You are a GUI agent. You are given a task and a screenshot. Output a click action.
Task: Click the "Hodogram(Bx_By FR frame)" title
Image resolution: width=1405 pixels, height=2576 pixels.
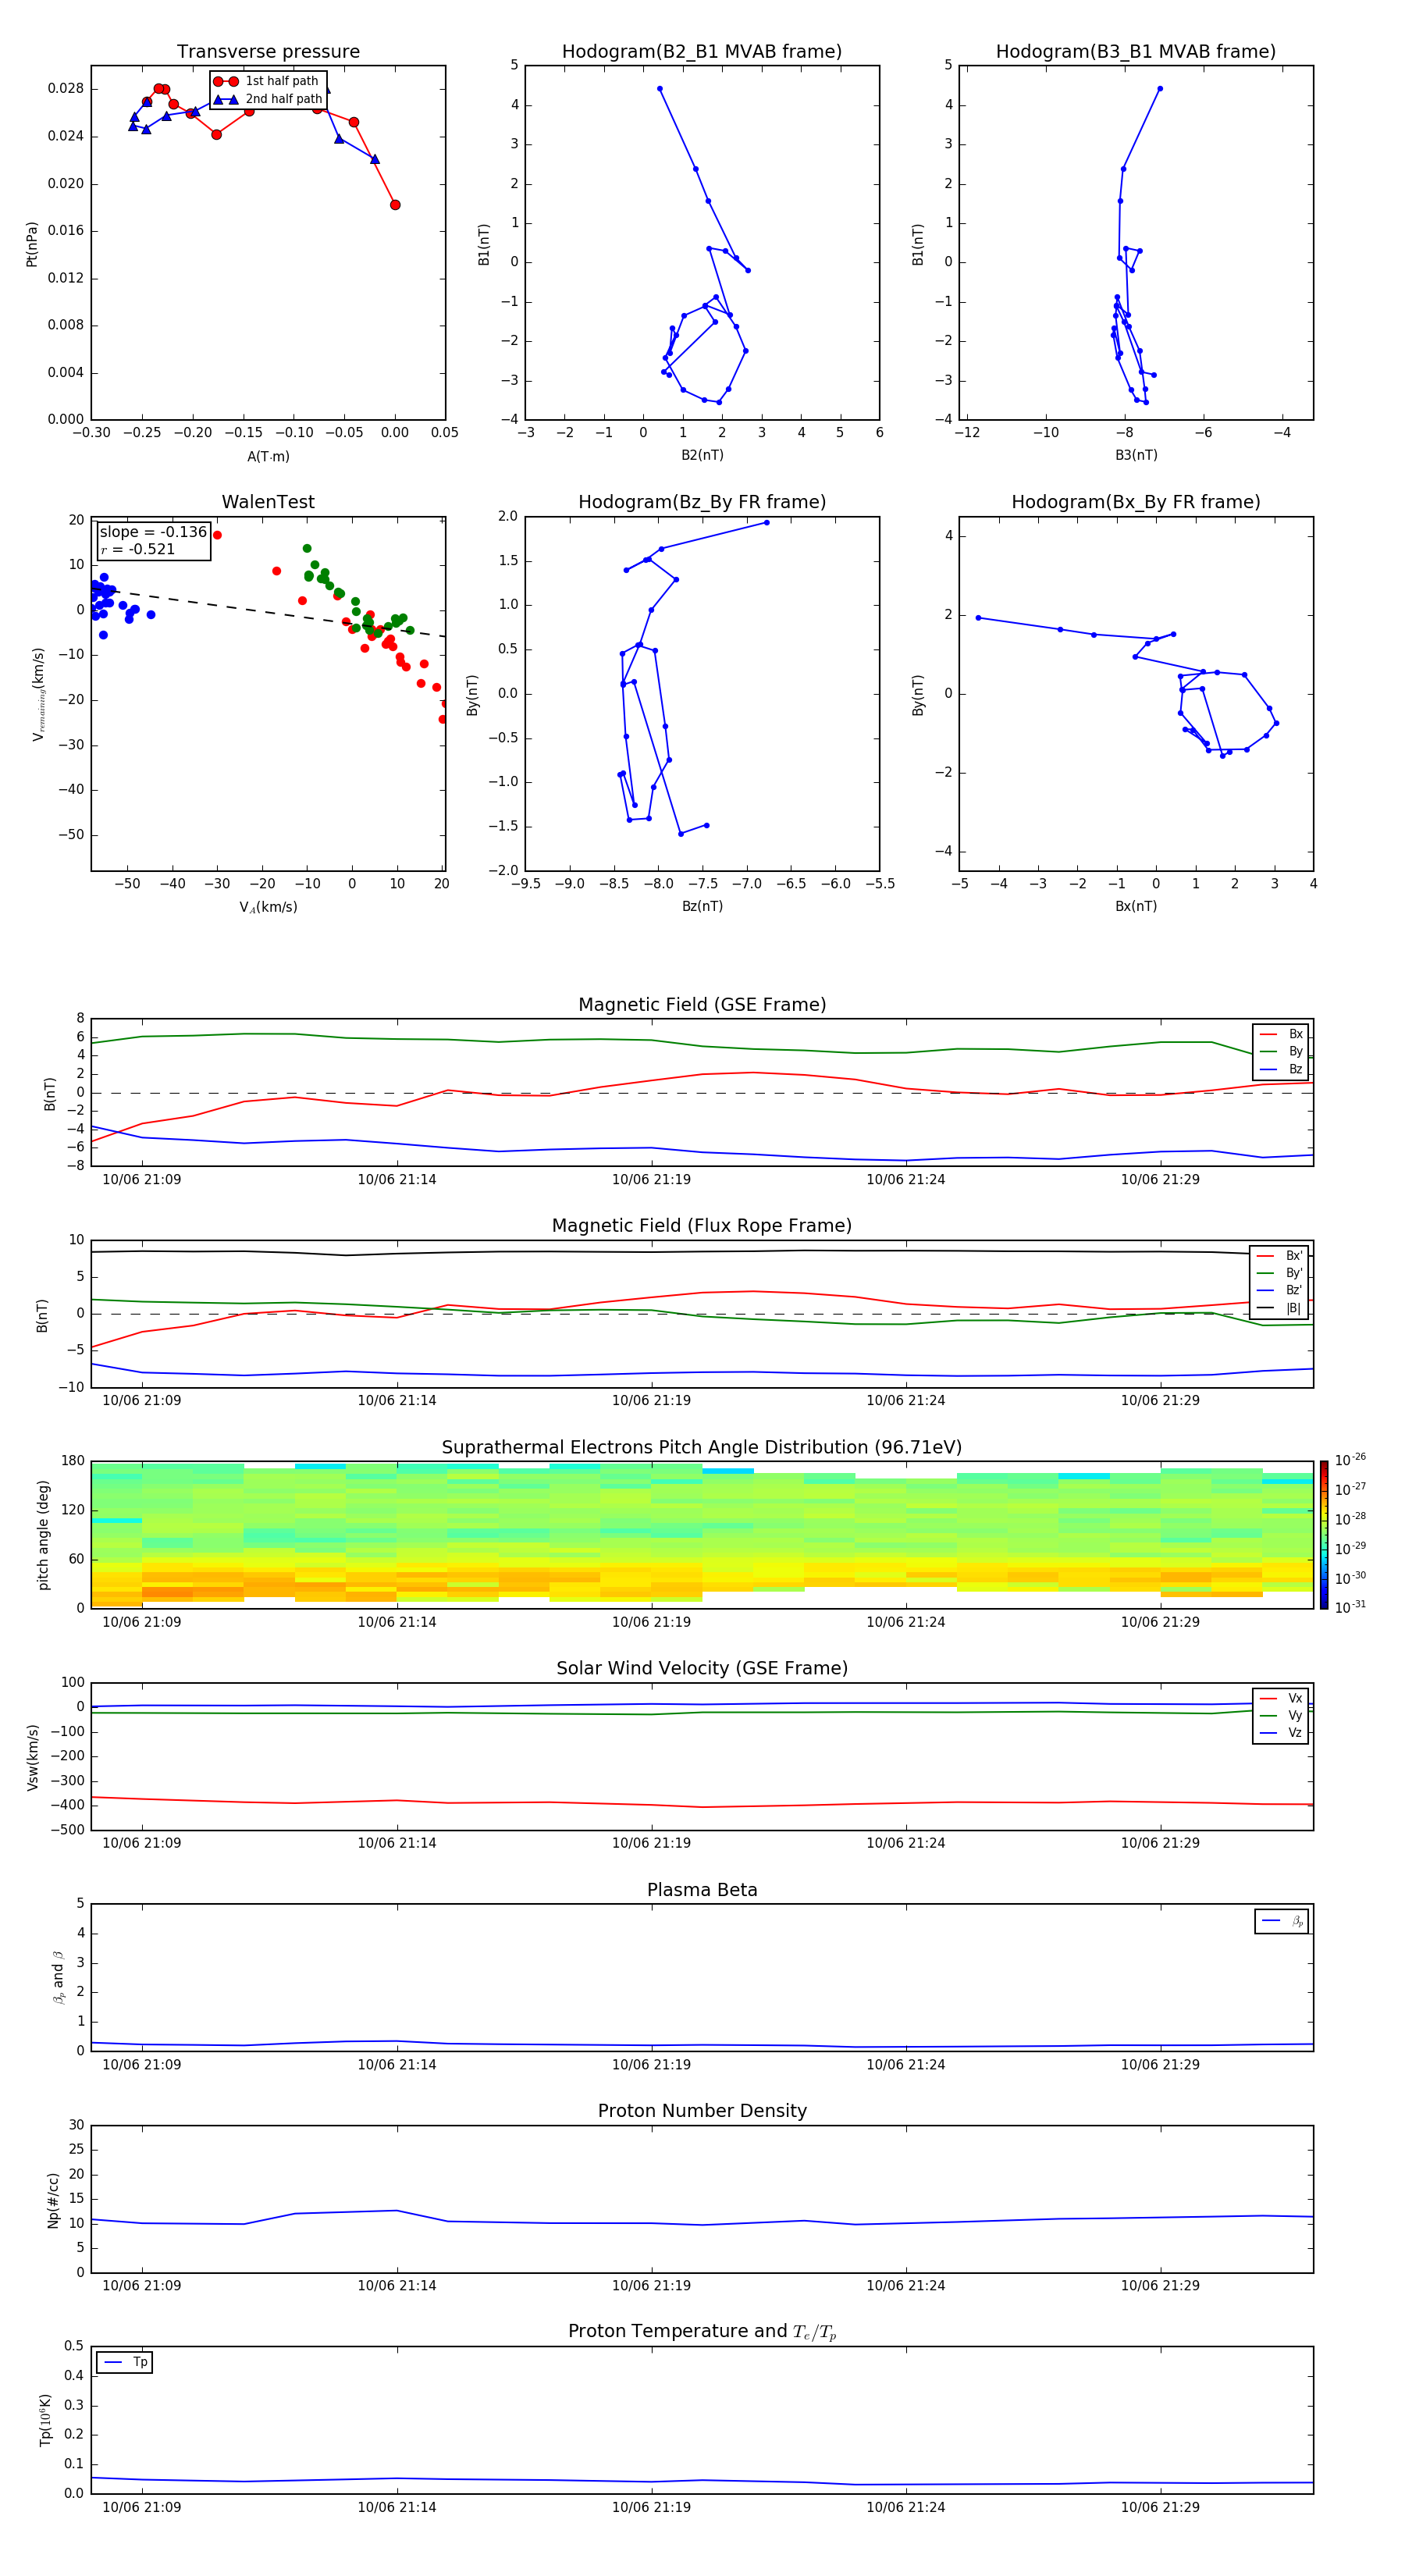[x=1136, y=502]
